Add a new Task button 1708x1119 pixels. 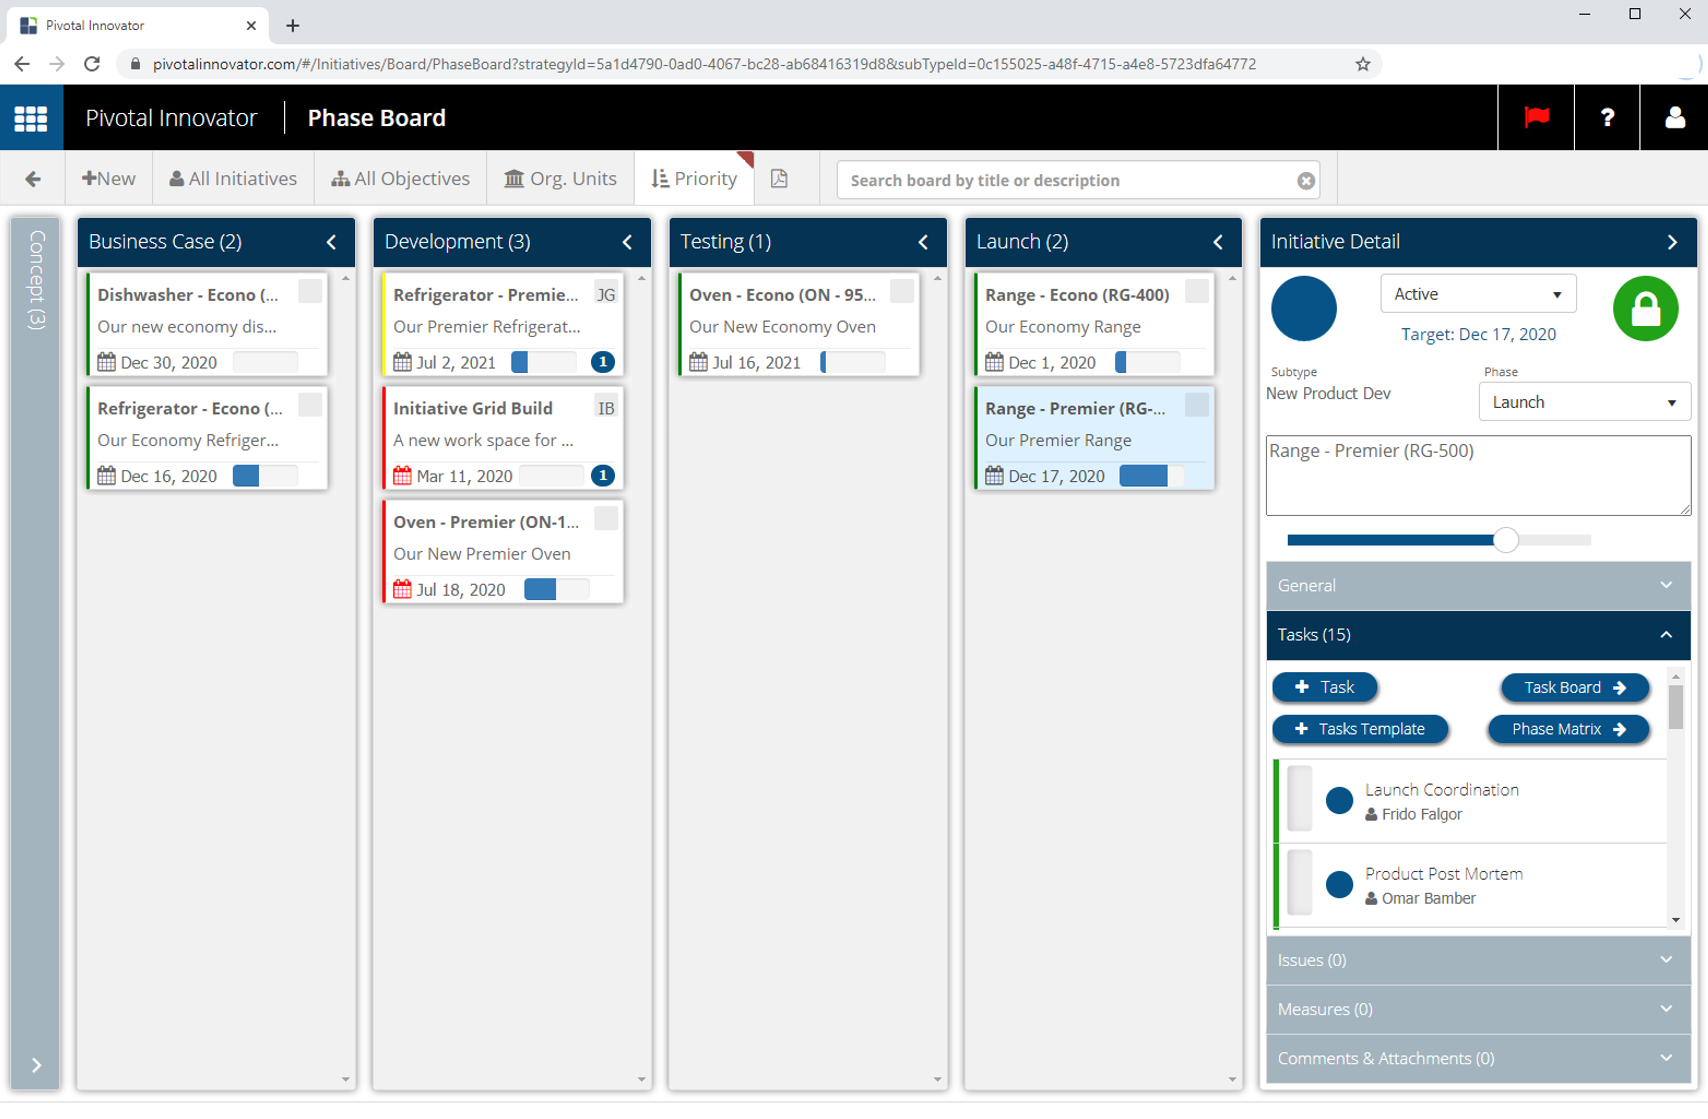[1324, 687]
